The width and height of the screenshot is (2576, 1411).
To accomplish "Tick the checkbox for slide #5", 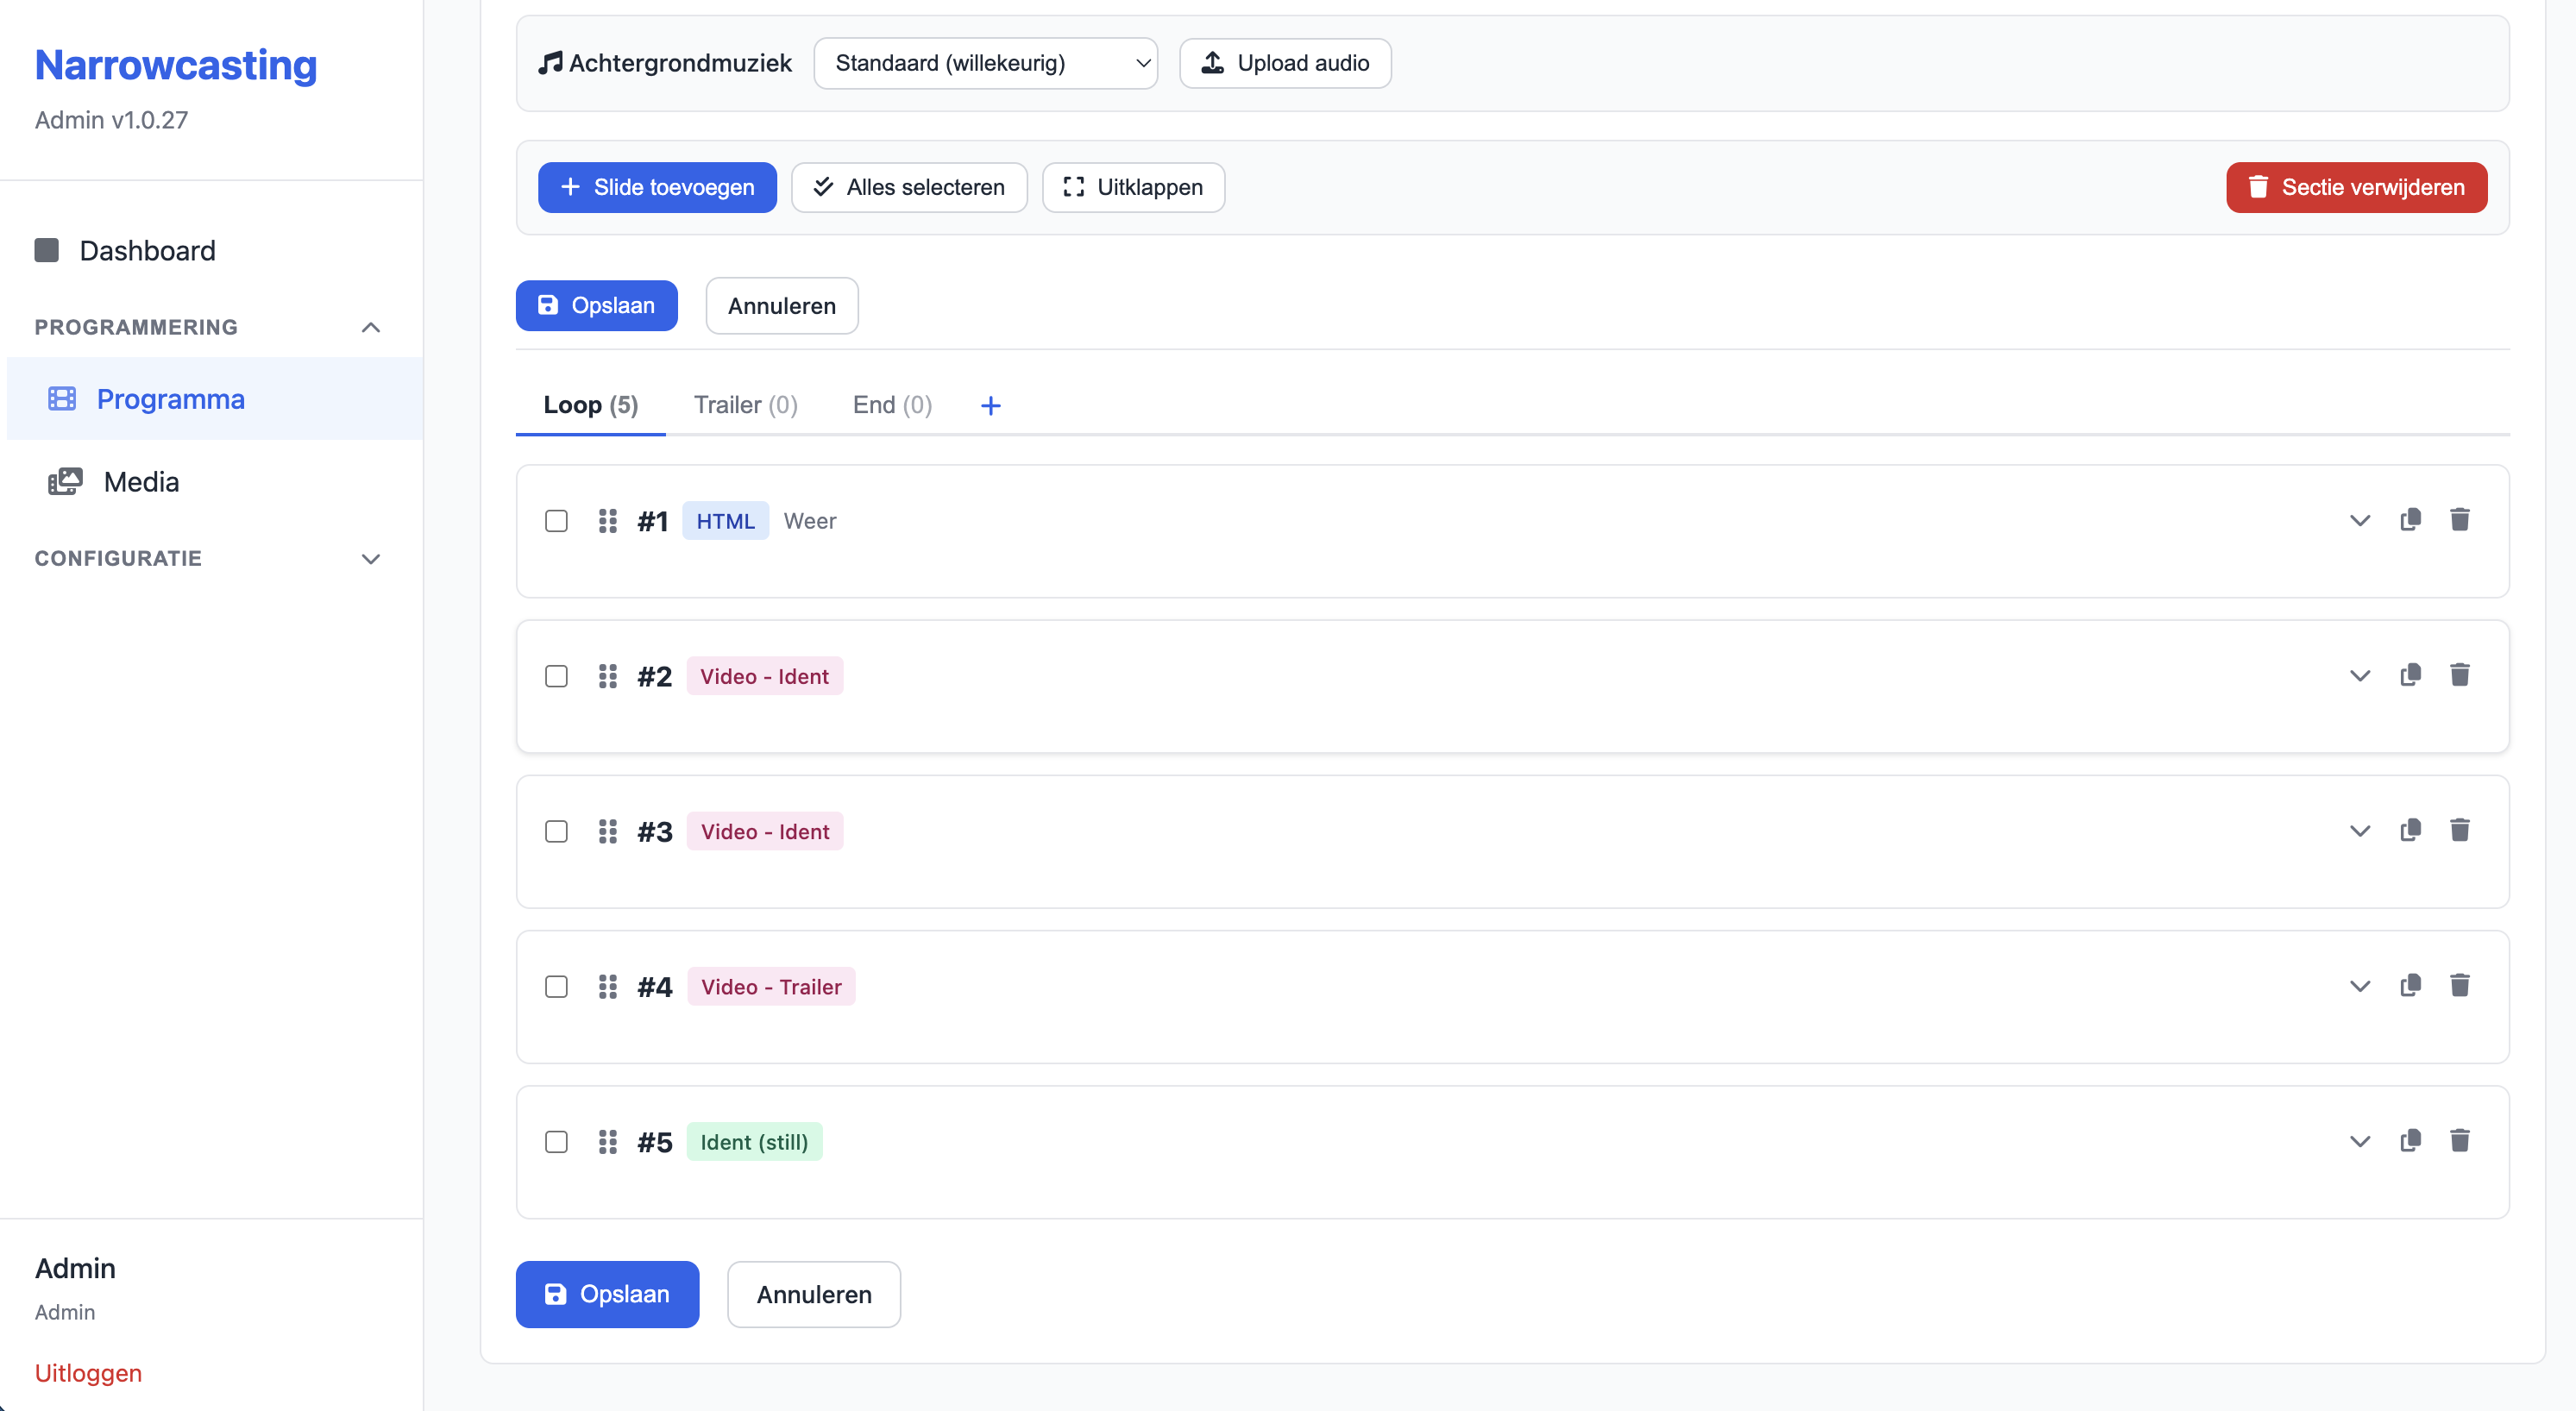I will tap(556, 1142).
